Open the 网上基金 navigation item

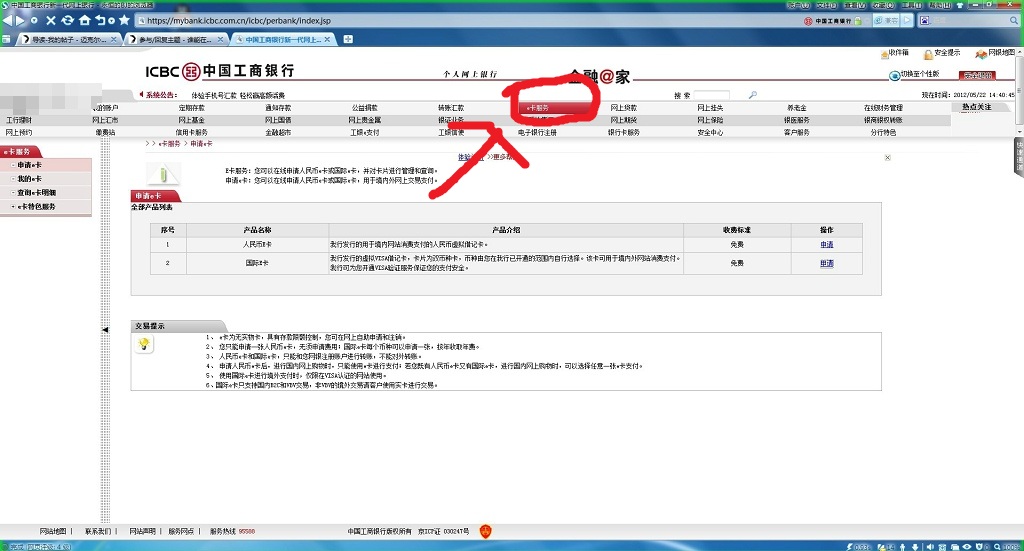(191, 120)
